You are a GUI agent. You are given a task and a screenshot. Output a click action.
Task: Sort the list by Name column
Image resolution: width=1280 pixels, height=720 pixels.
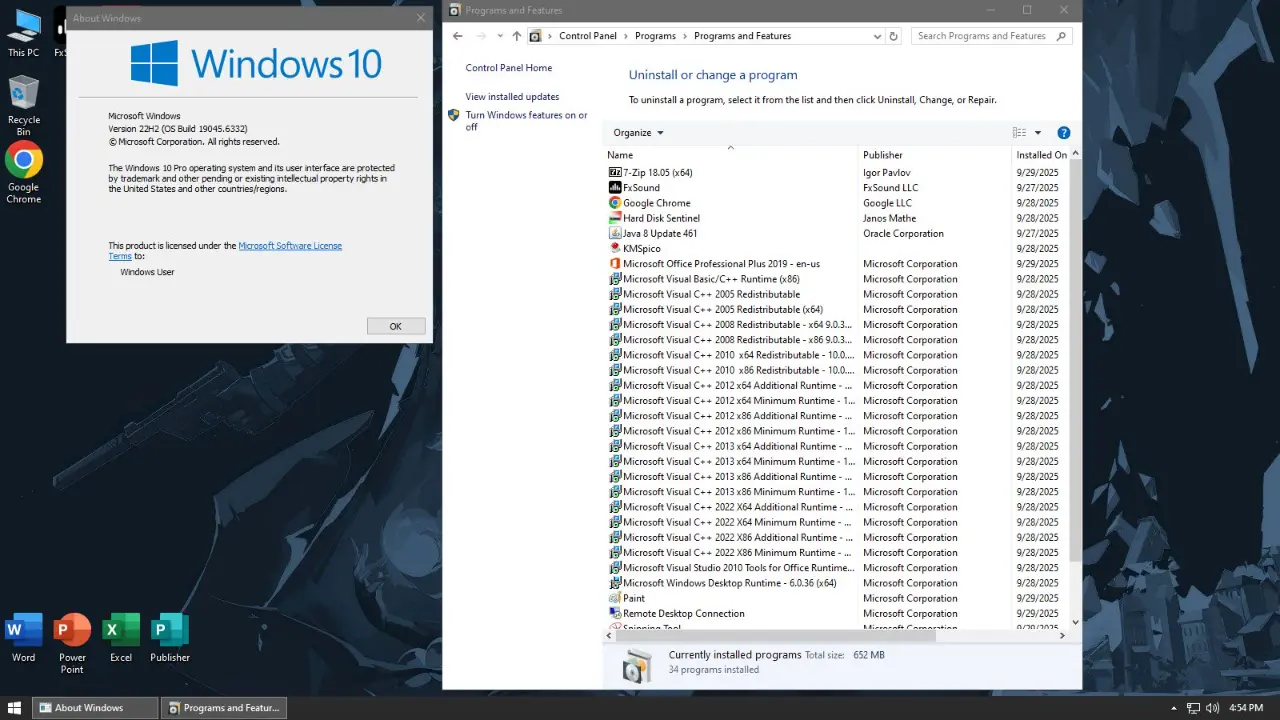click(731, 155)
